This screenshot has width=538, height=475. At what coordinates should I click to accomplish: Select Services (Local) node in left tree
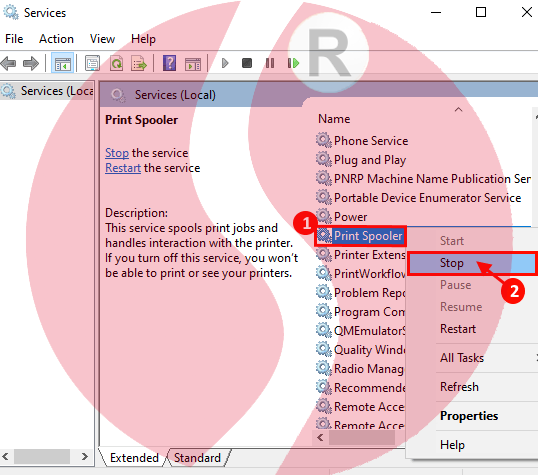[x=47, y=91]
